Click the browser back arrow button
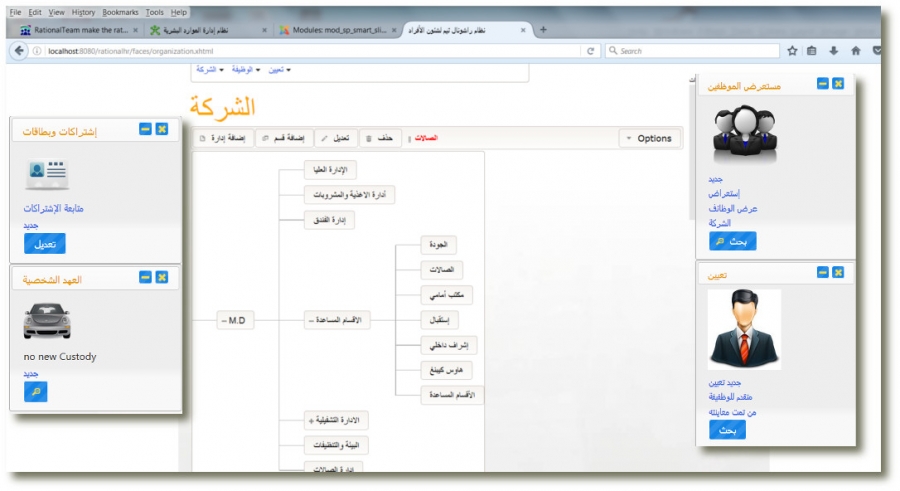 [x=19, y=50]
